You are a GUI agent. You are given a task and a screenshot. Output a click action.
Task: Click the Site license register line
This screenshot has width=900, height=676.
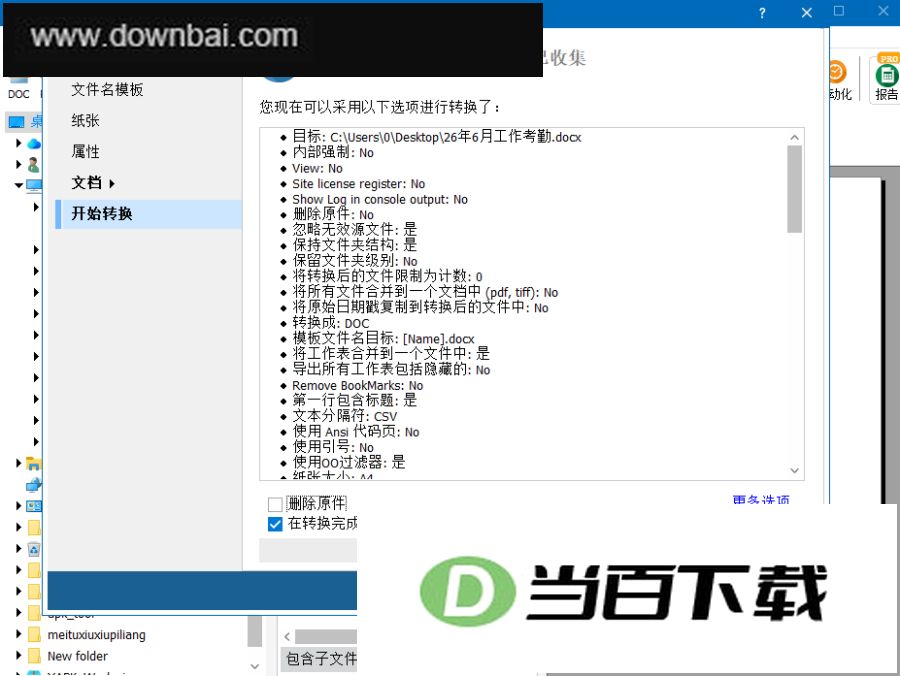358,184
